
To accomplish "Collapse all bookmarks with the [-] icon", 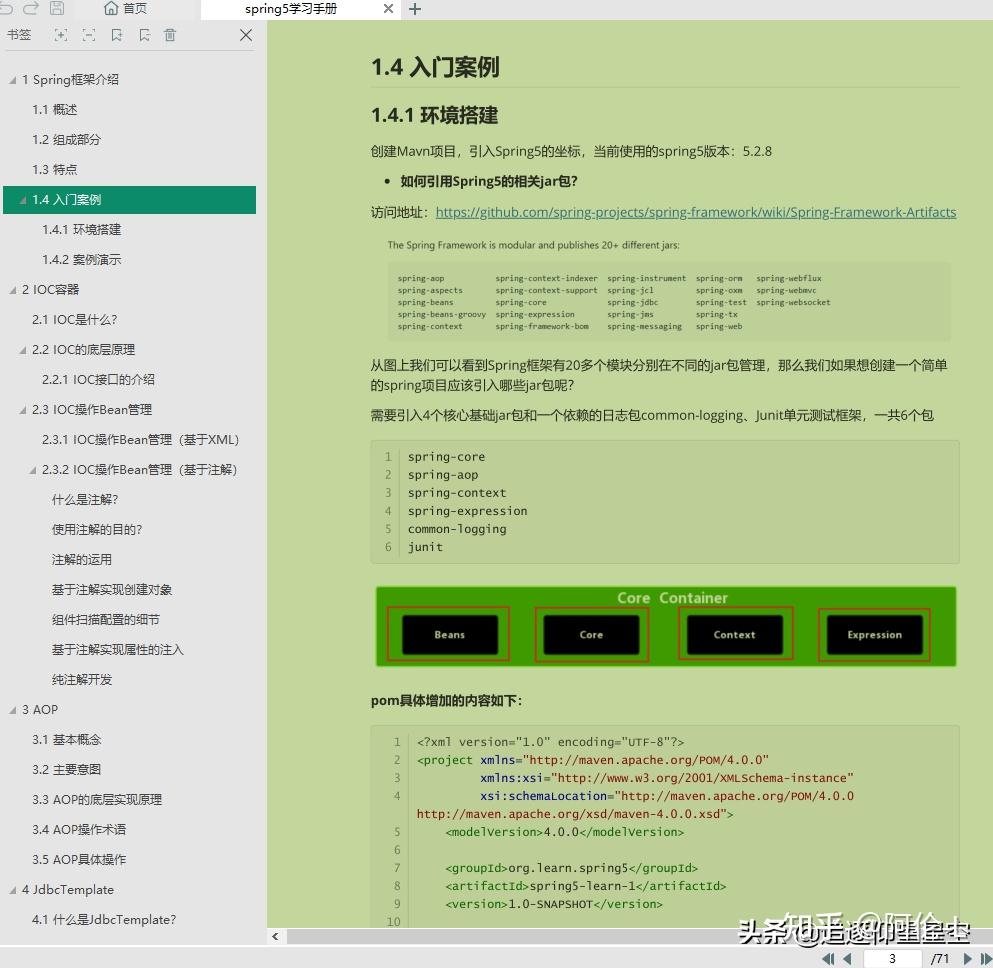I will pos(89,34).
